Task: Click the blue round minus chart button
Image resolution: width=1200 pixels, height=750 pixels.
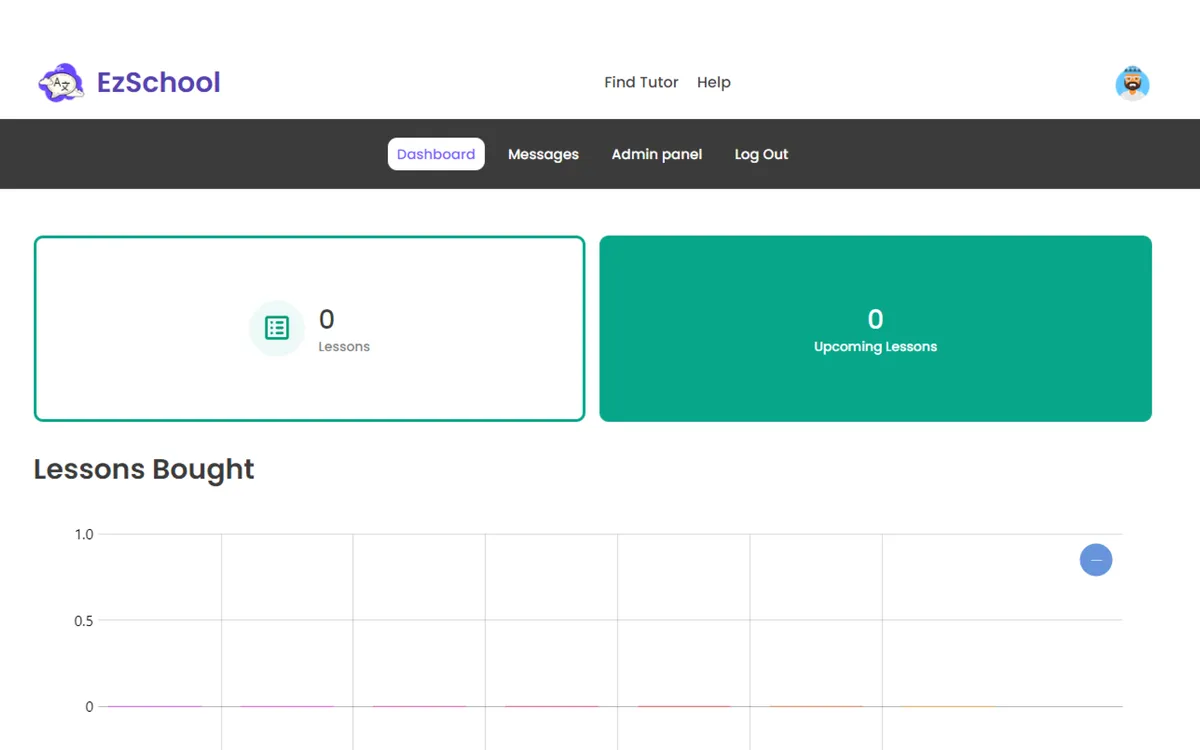Action: (1096, 560)
